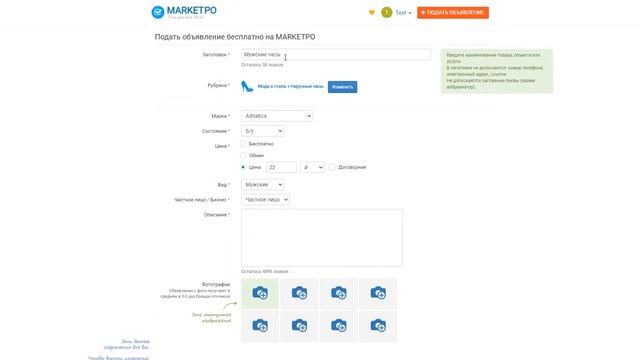Open the Вид dropdown showing Мужские
Viewport: 640px width, 360px height.
(262, 185)
